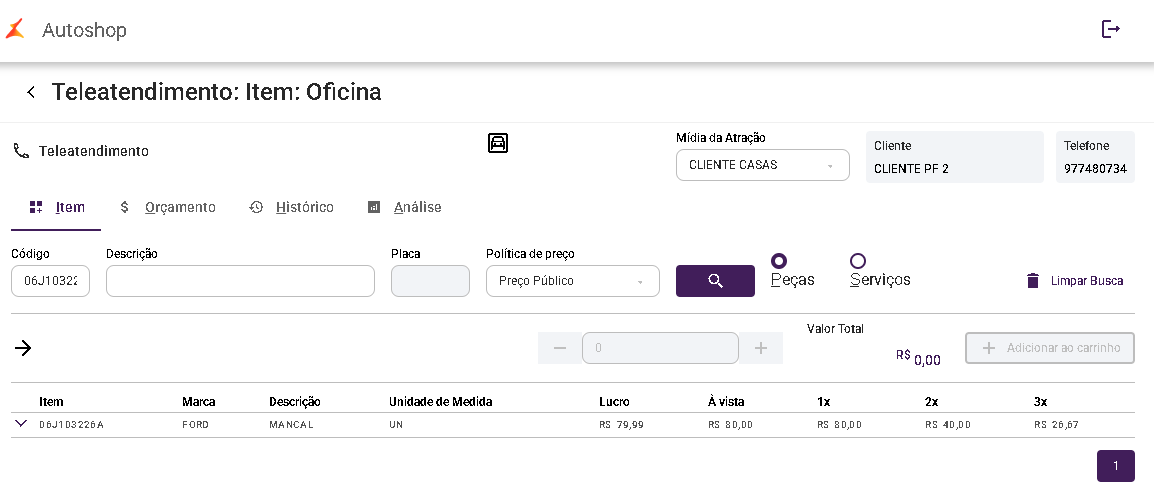Click the logout icon in header

click(x=1111, y=29)
